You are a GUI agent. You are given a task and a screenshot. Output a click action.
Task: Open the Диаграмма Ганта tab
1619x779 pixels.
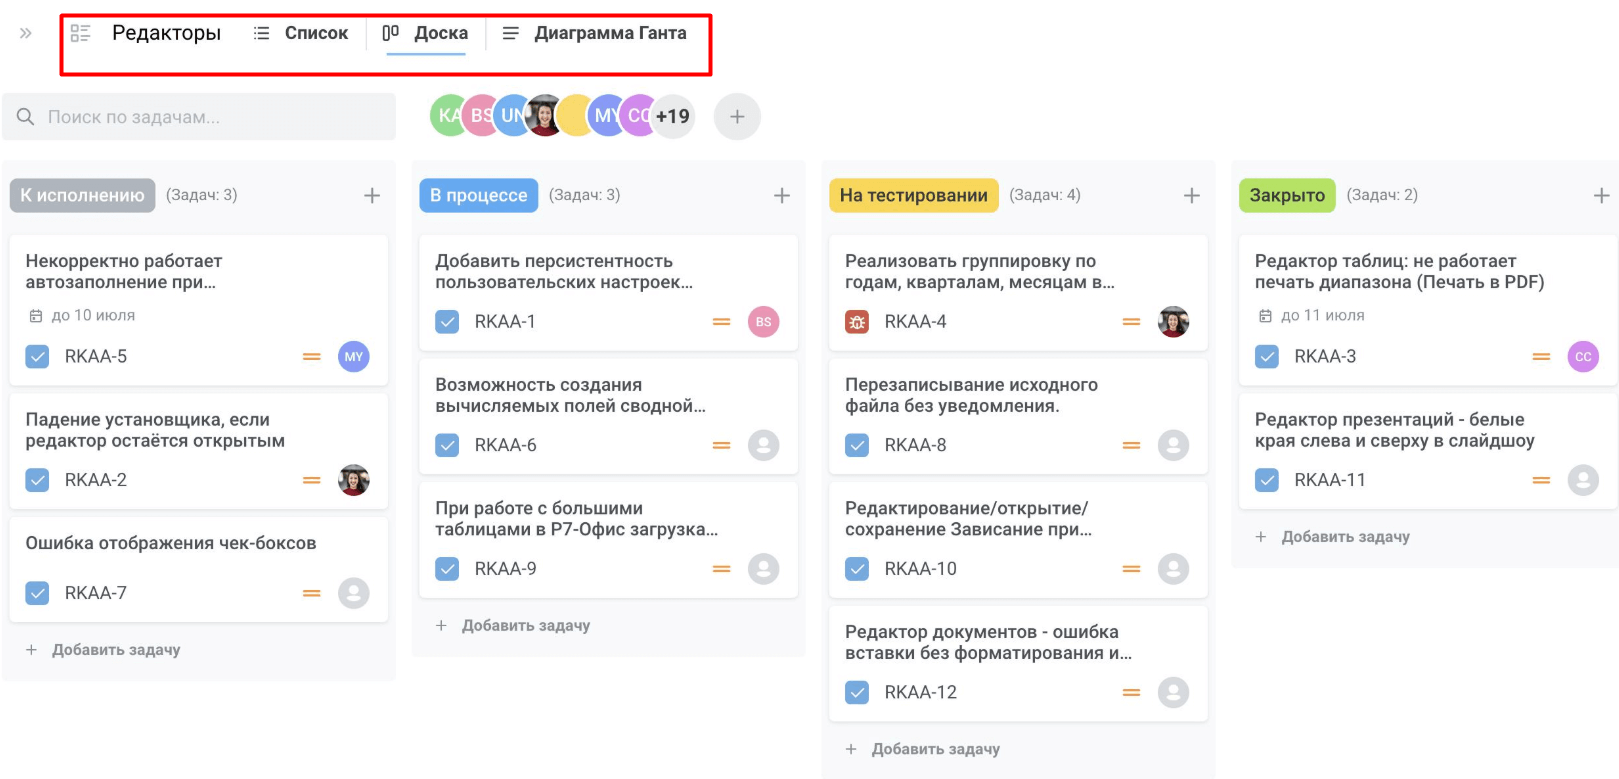coord(594,33)
